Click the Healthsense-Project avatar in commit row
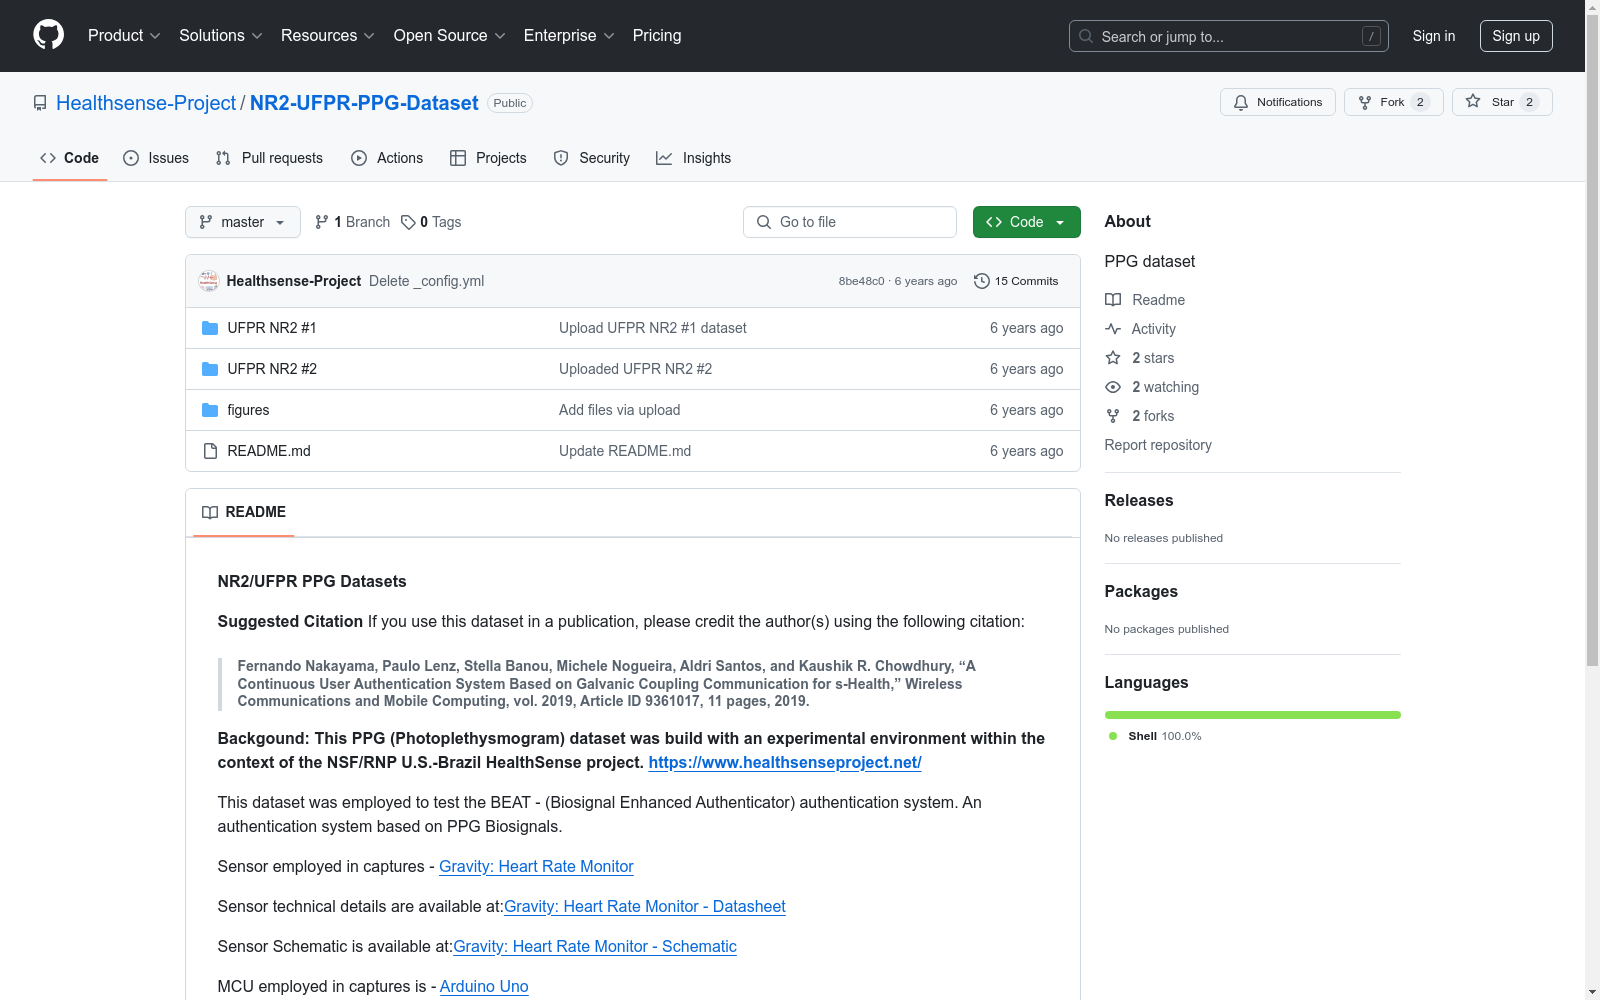Screen dimensions: 1600x1000 209,281
